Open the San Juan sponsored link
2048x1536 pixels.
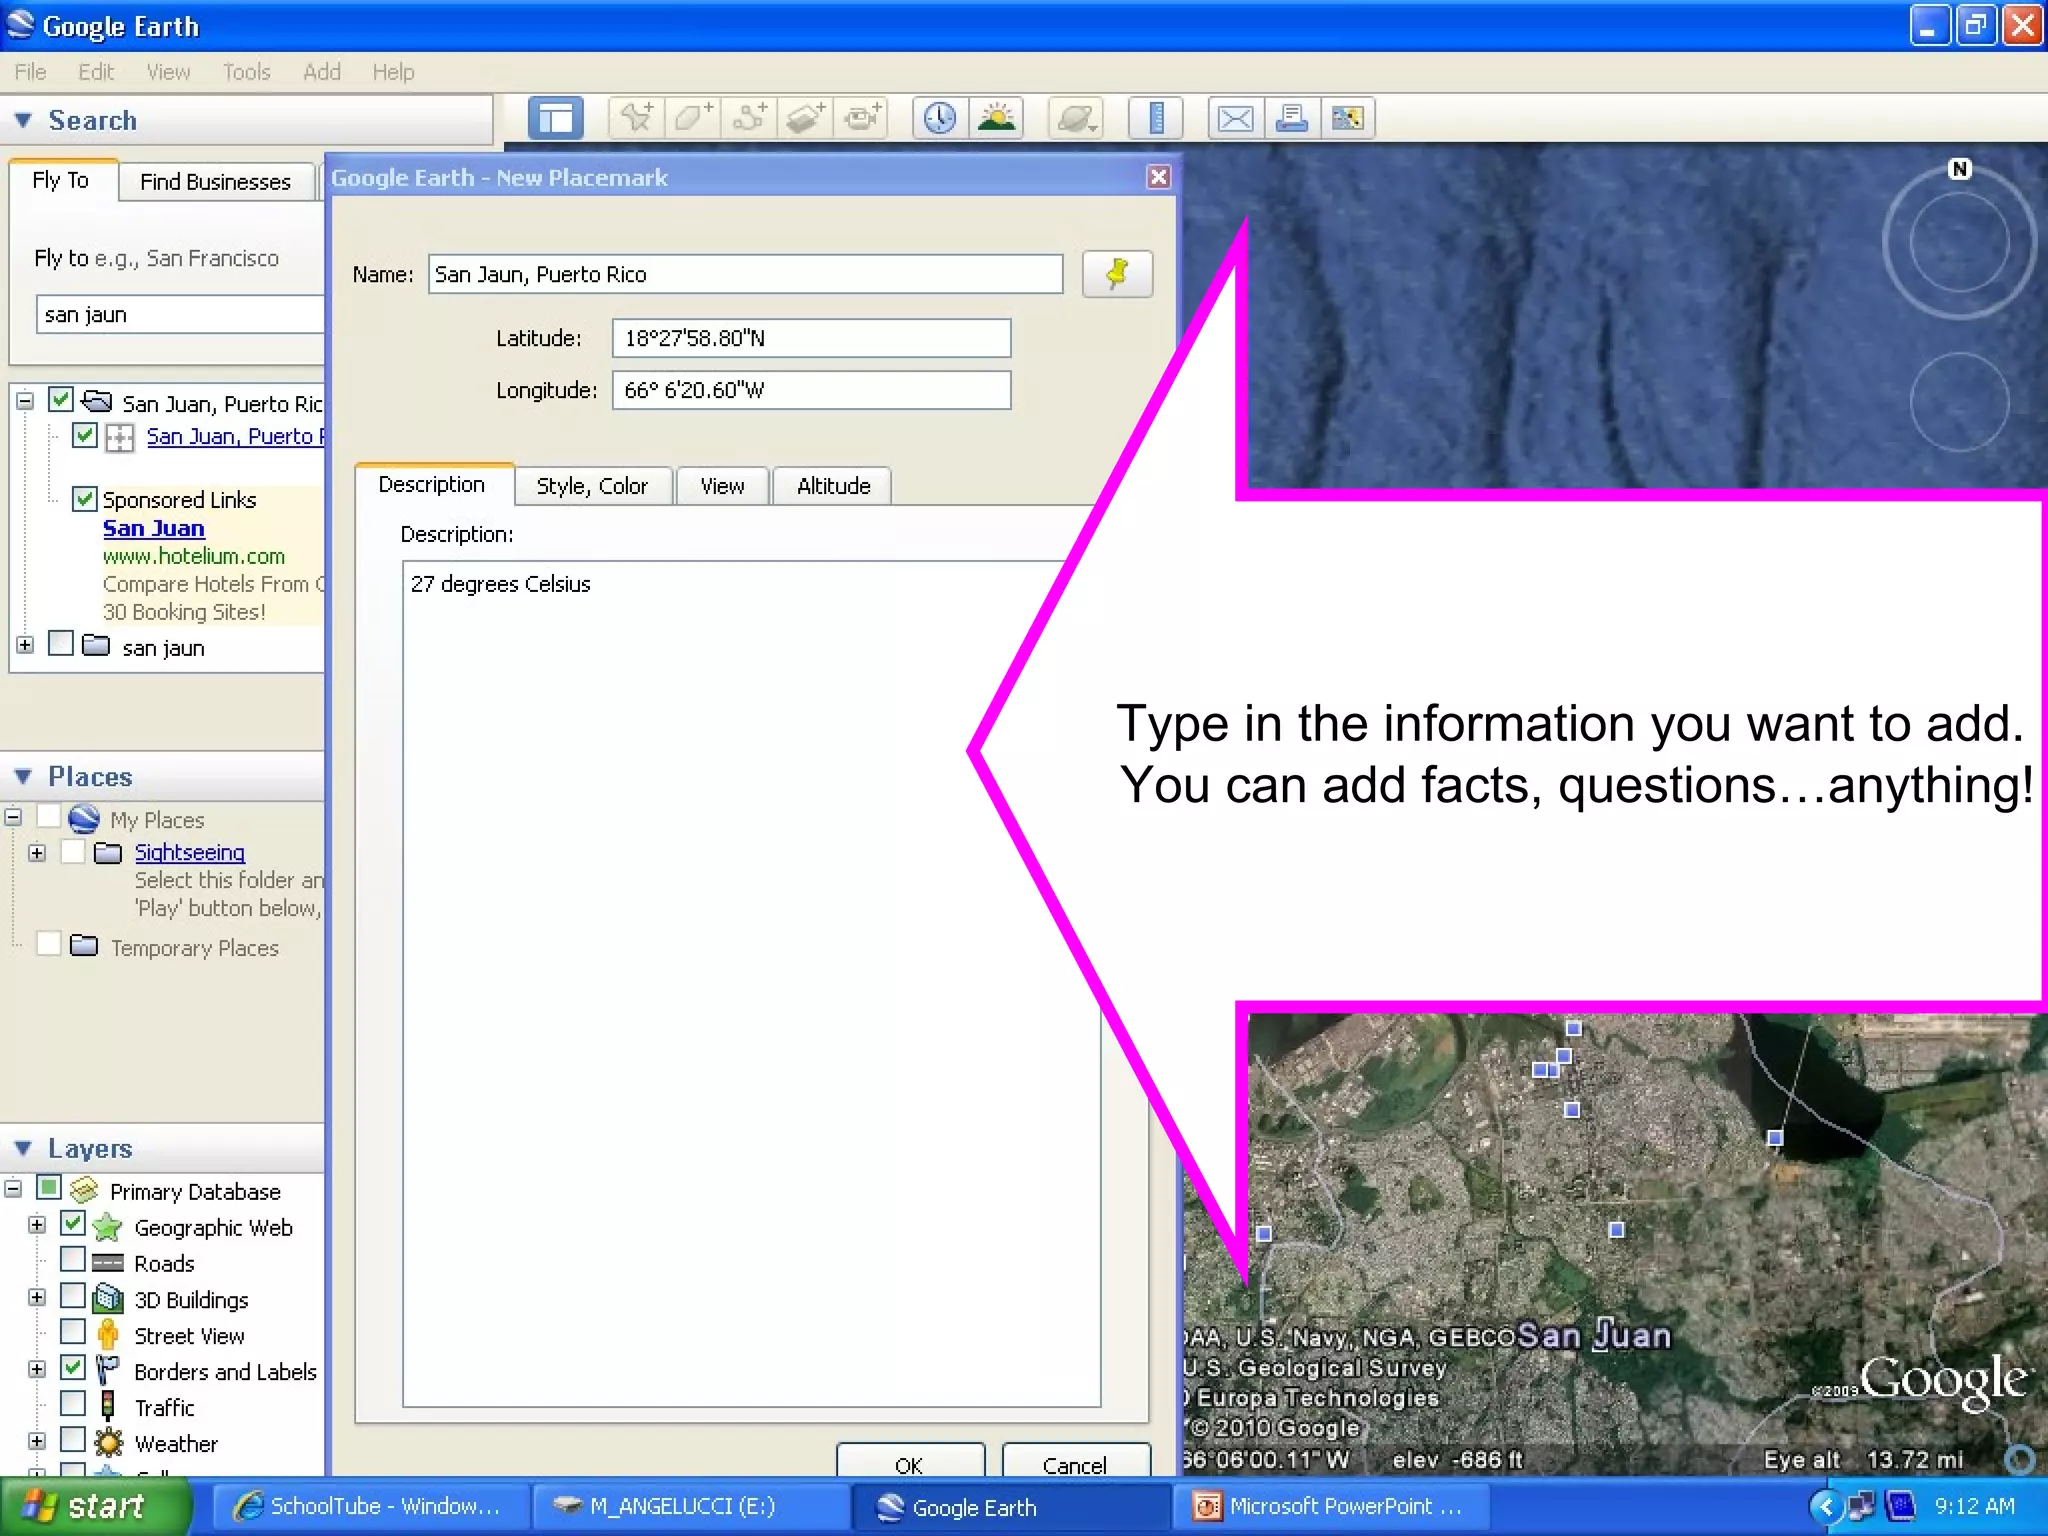(154, 528)
